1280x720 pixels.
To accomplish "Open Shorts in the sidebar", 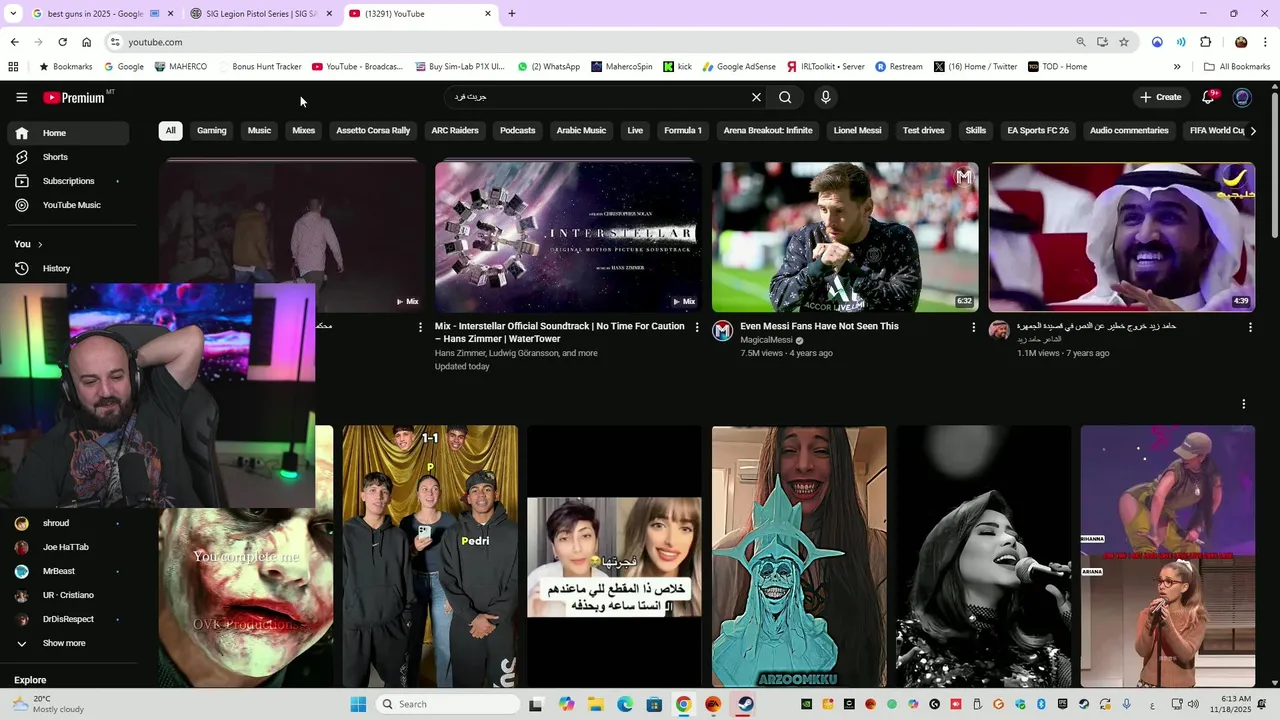I will tap(69, 157).
